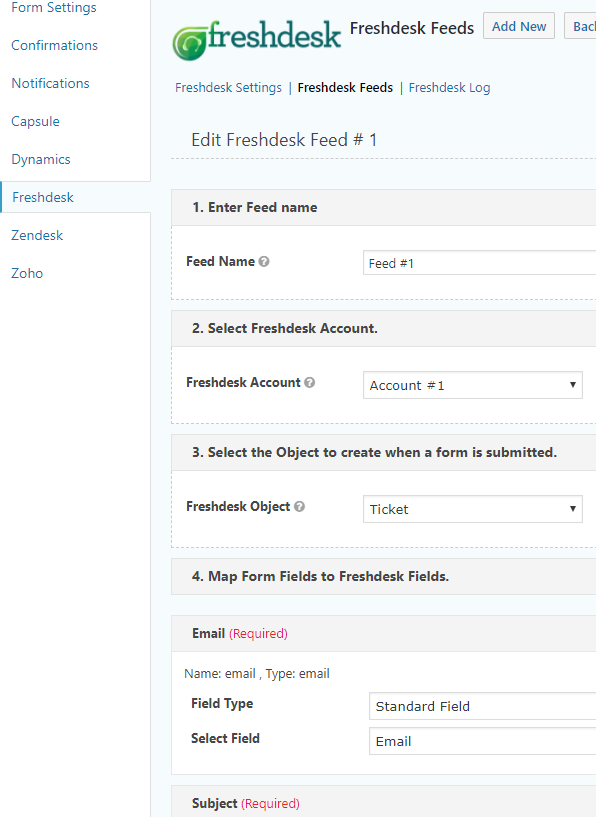The height and width of the screenshot is (817, 596).
Task: Open the Freshdesk Feeds link
Action: click(x=345, y=88)
